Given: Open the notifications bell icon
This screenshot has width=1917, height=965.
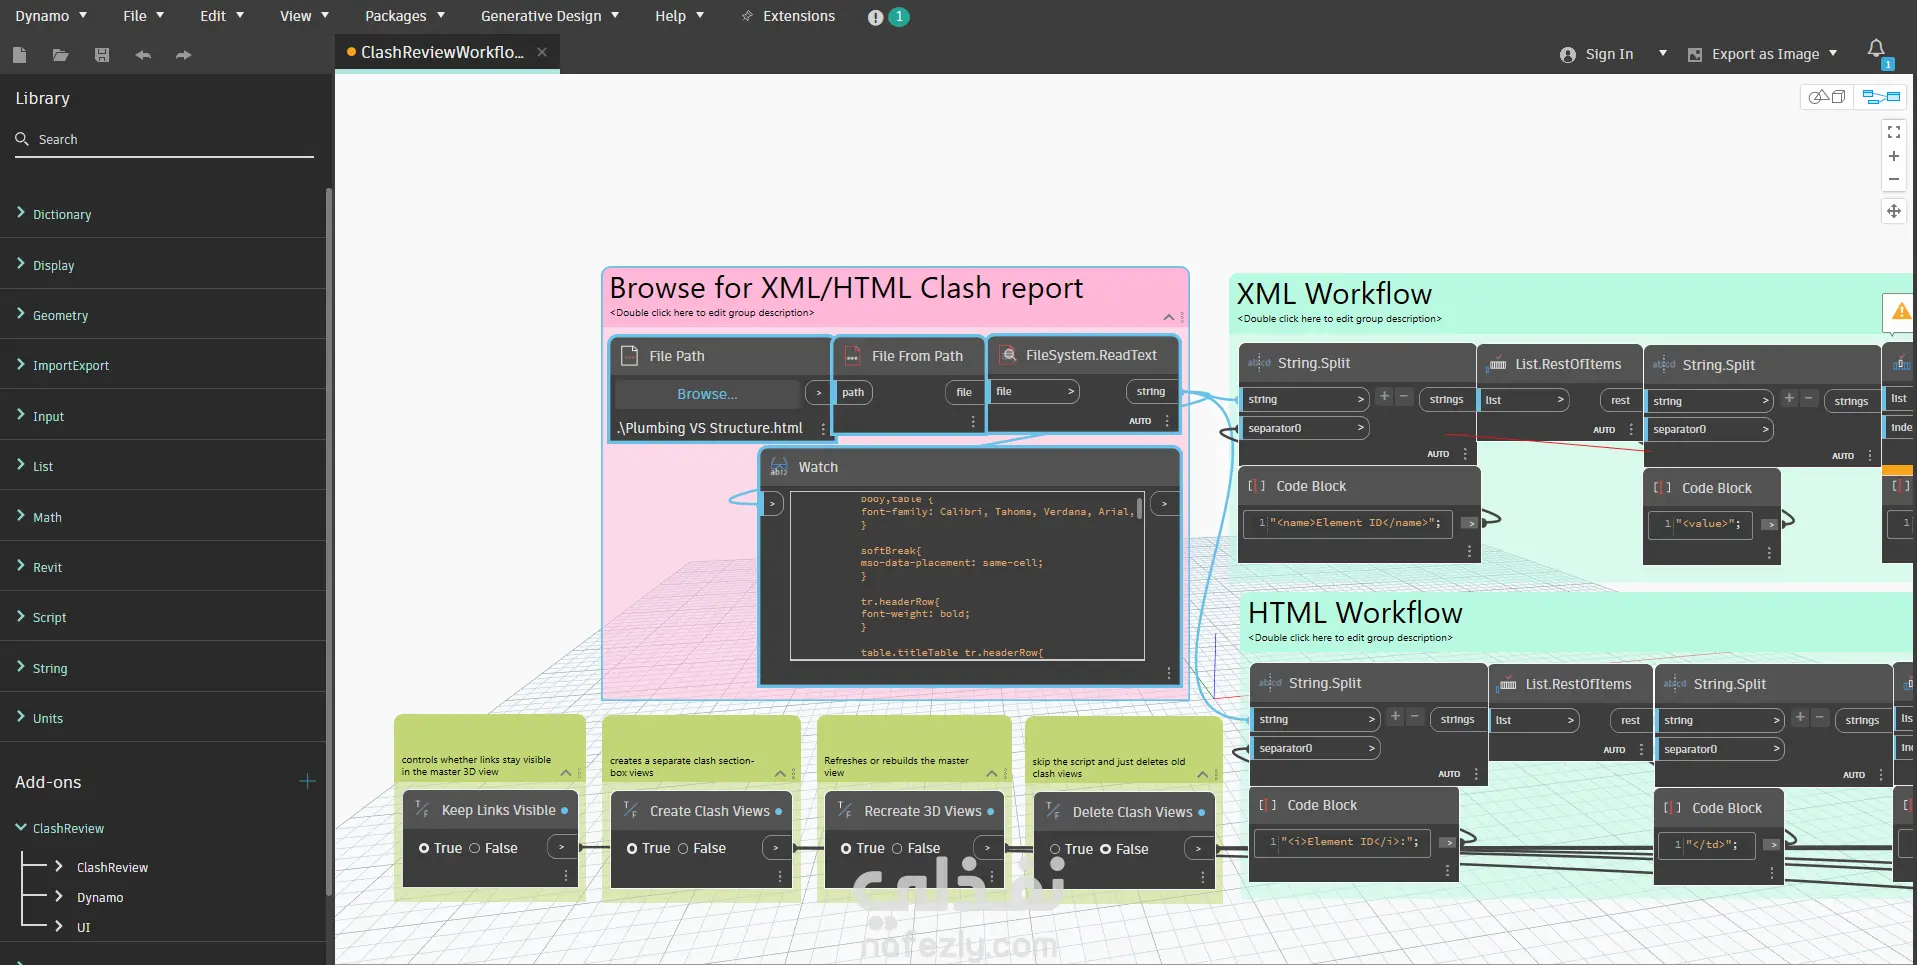Looking at the screenshot, I should (1876, 50).
